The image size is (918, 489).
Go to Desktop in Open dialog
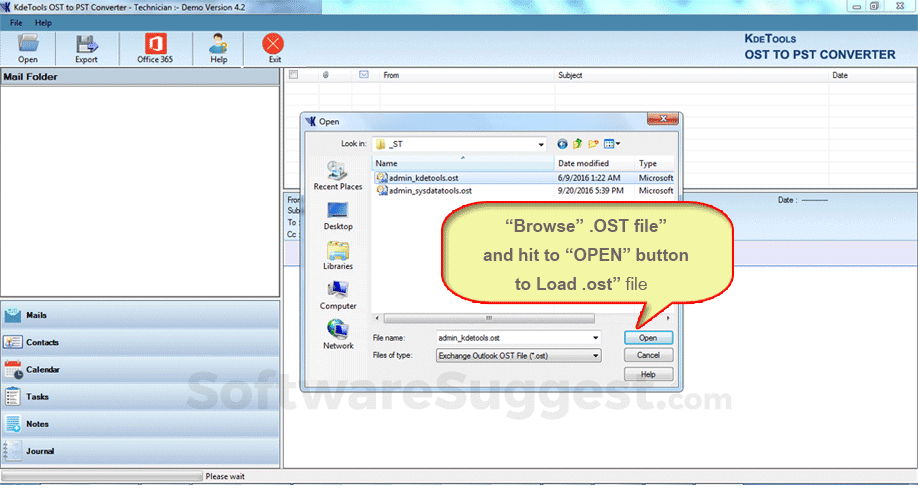pyautogui.click(x=338, y=216)
